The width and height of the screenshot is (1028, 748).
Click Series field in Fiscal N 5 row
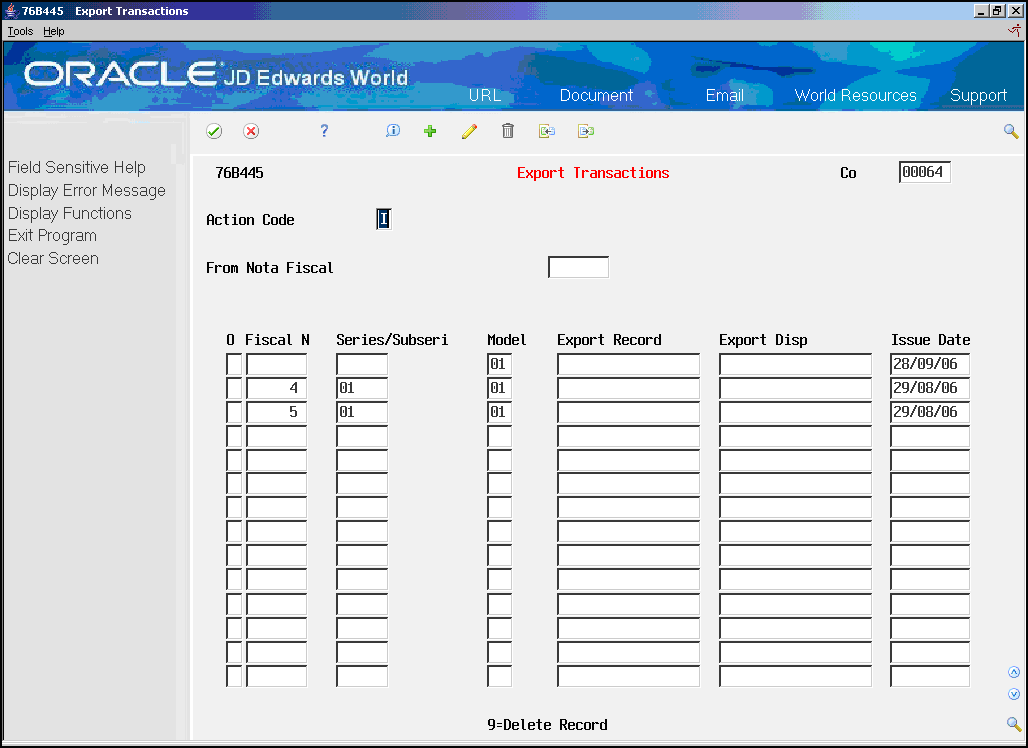click(362, 412)
